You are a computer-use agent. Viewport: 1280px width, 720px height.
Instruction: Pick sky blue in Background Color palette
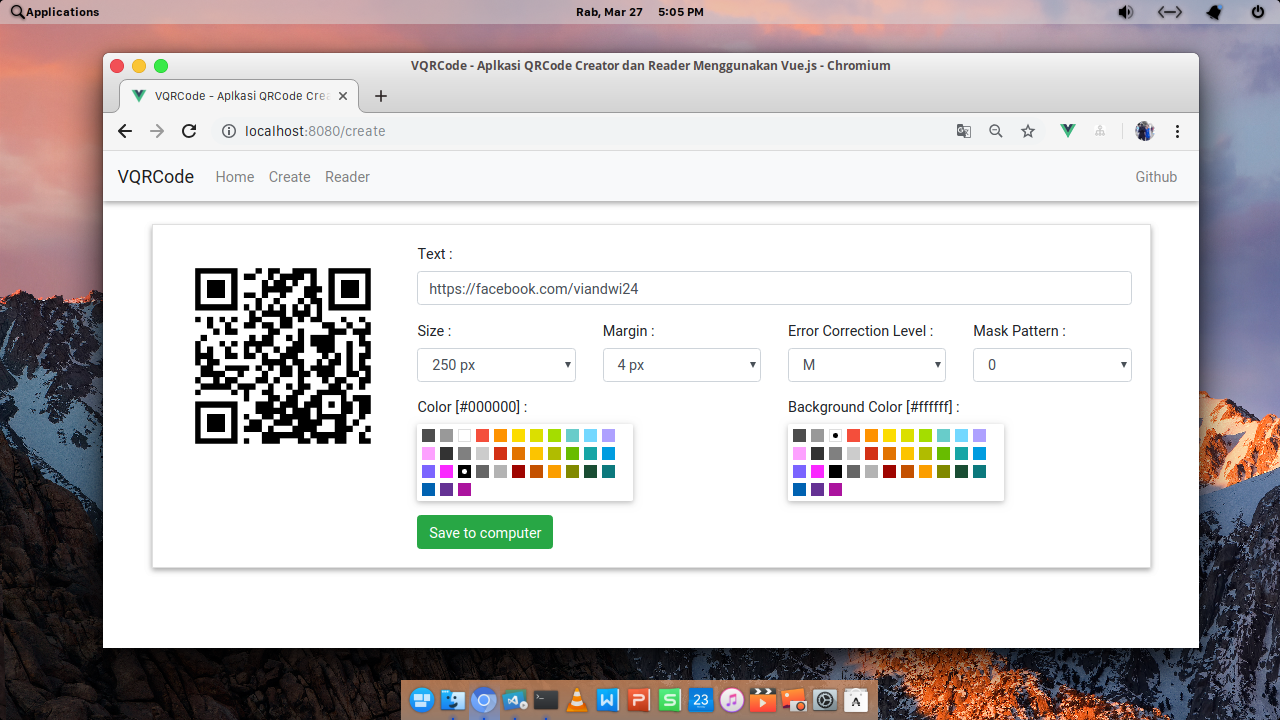click(x=961, y=435)
